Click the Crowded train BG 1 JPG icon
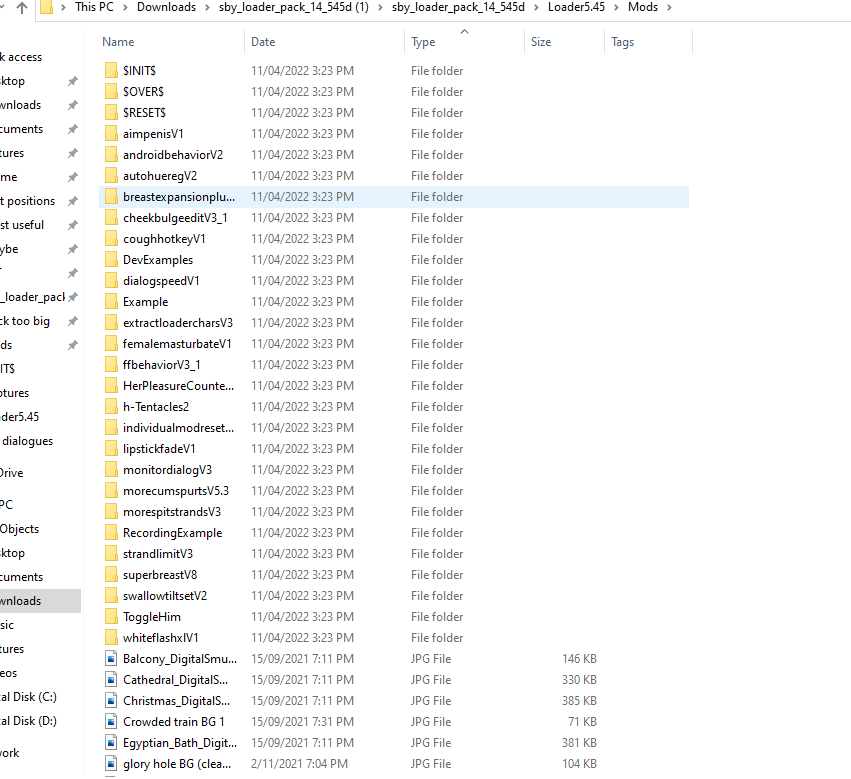 110,722
